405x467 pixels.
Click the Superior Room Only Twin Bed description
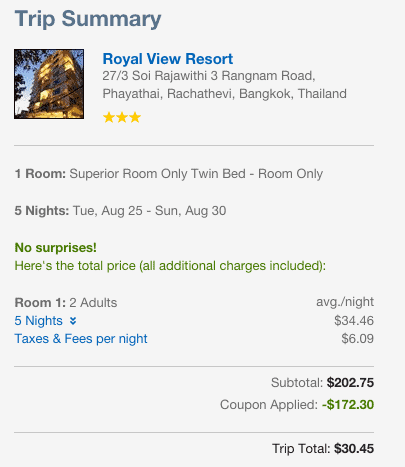pos(196,174)
